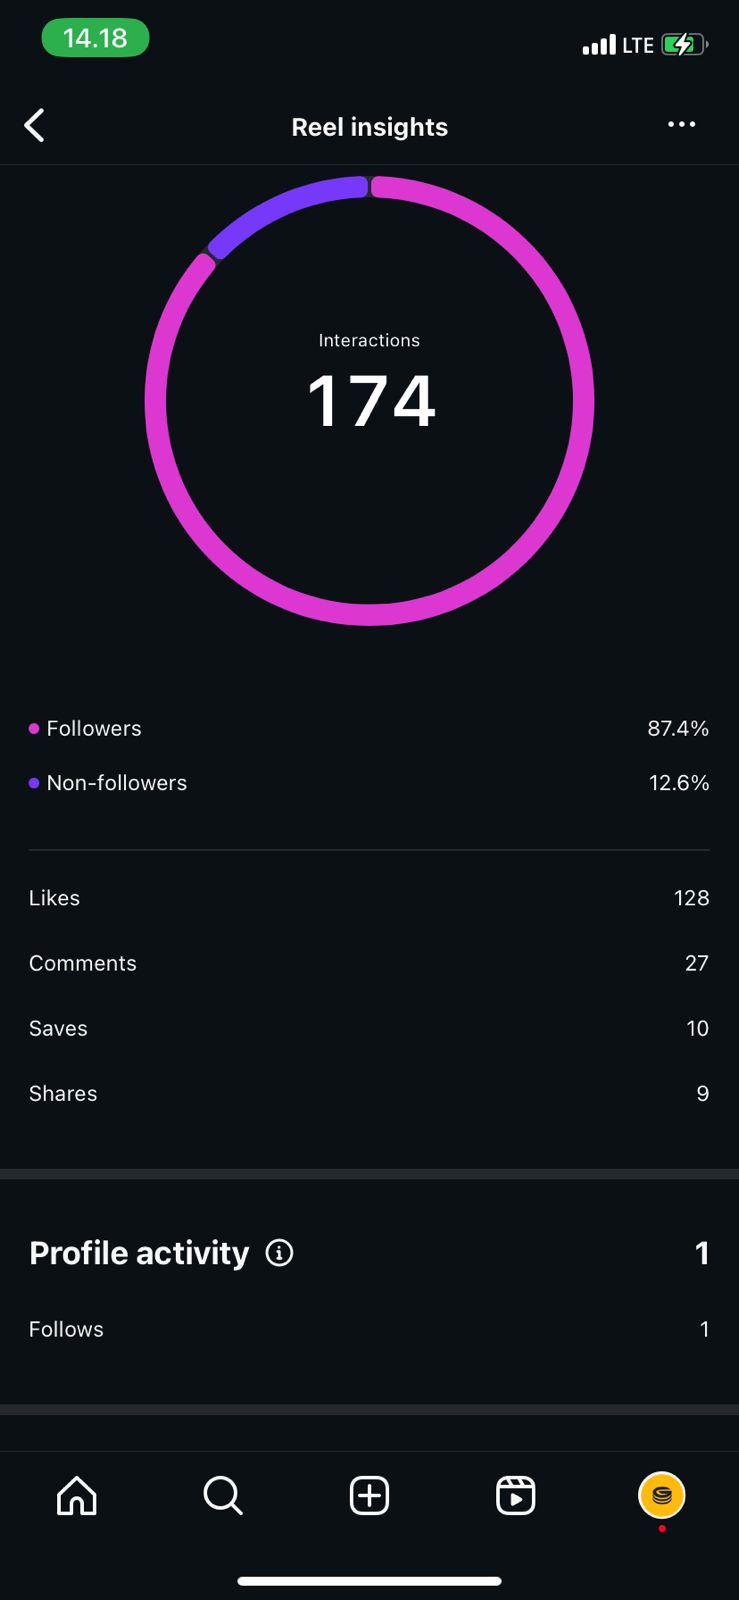The height and width of the screenshot is (1600, 739).
Task: Tap the battery charging status icon
Action: coord(684,45)
